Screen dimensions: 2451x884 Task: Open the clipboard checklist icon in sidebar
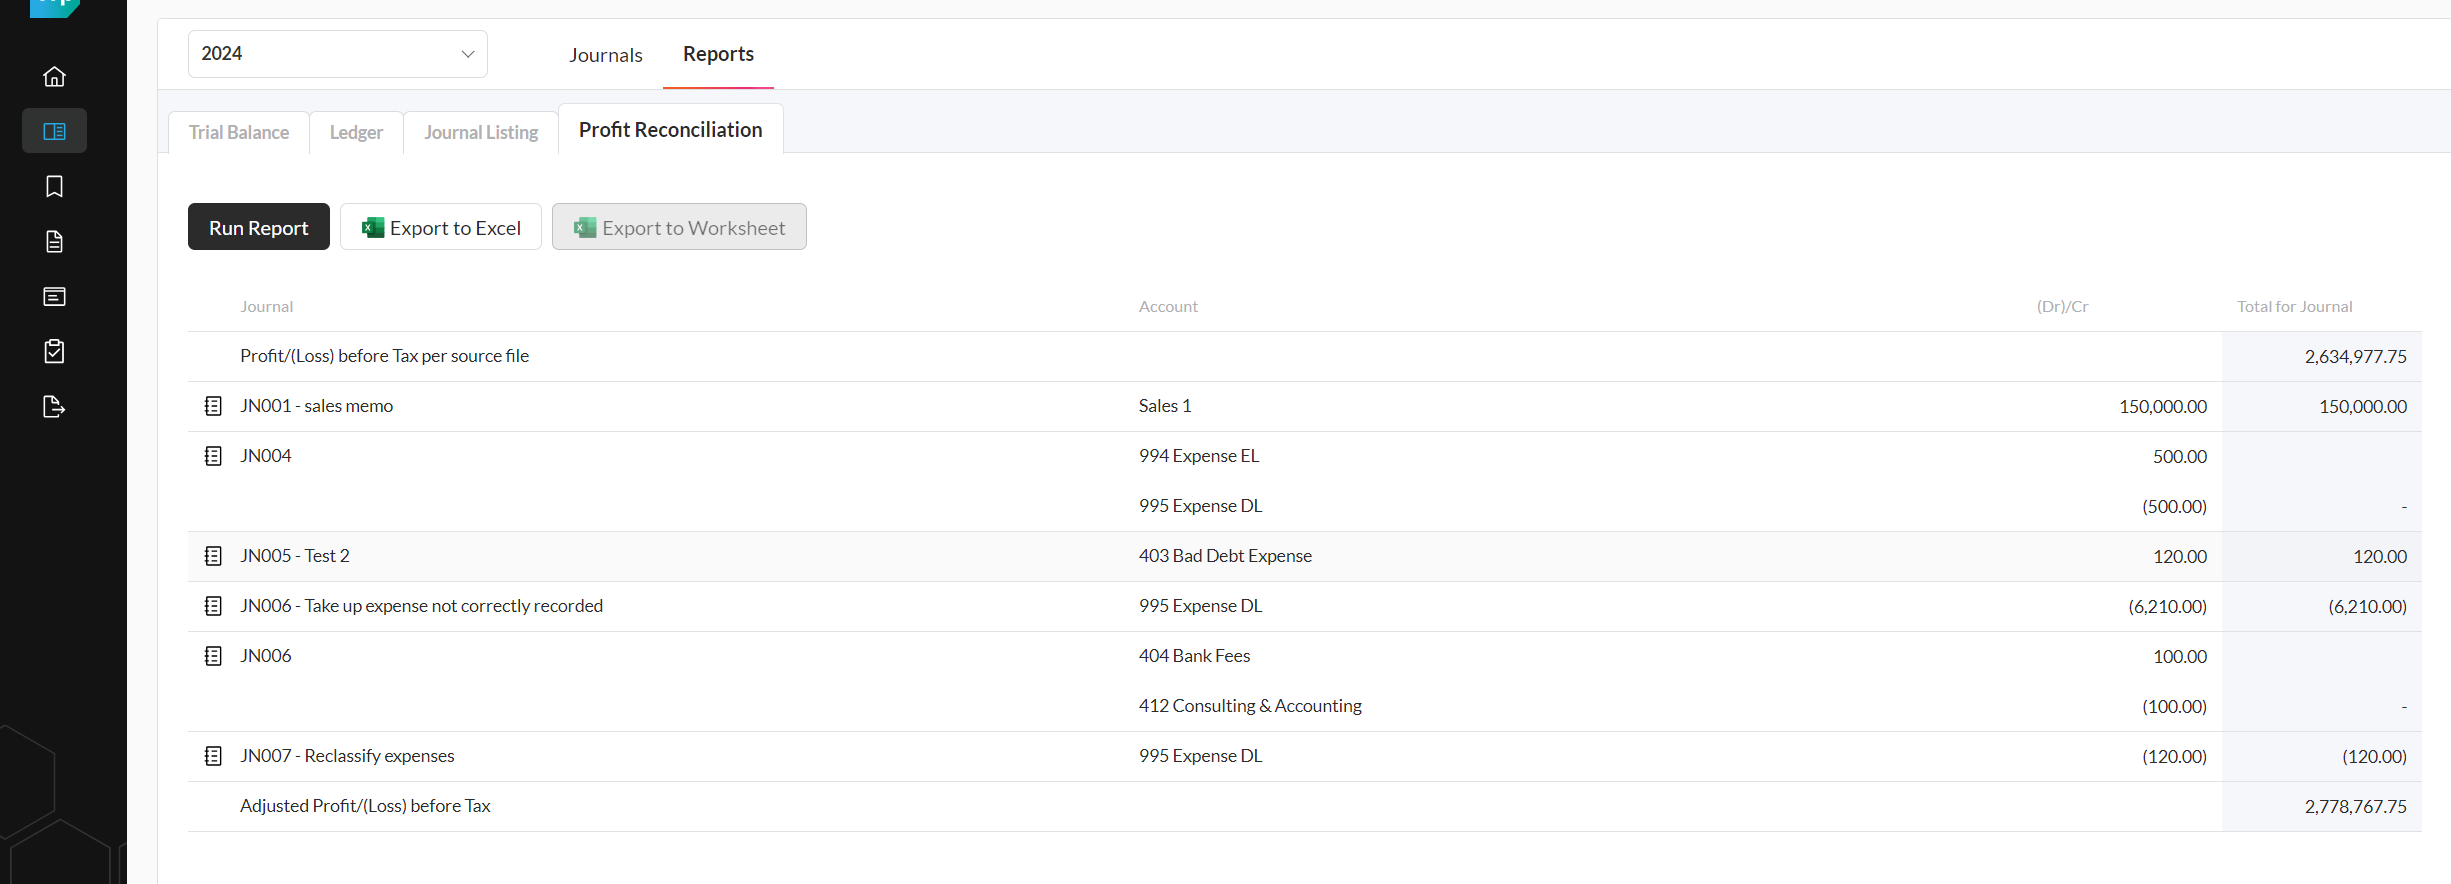click(x=54, y=351)
